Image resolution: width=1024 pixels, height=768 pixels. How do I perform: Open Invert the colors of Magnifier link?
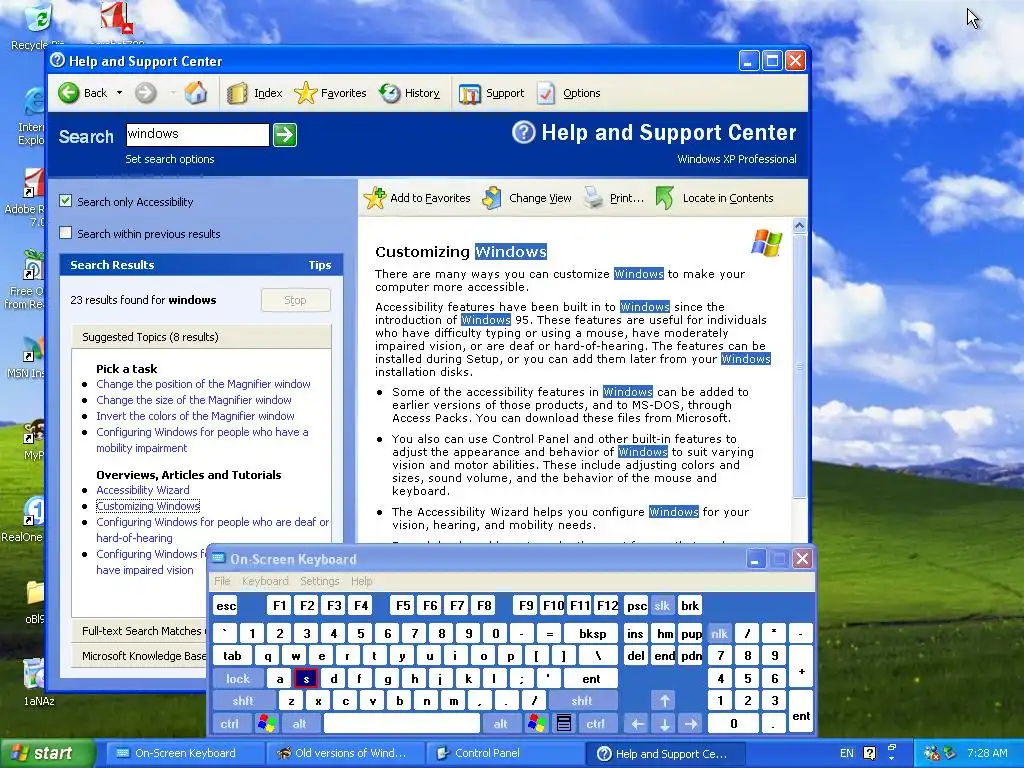point(195,416)
